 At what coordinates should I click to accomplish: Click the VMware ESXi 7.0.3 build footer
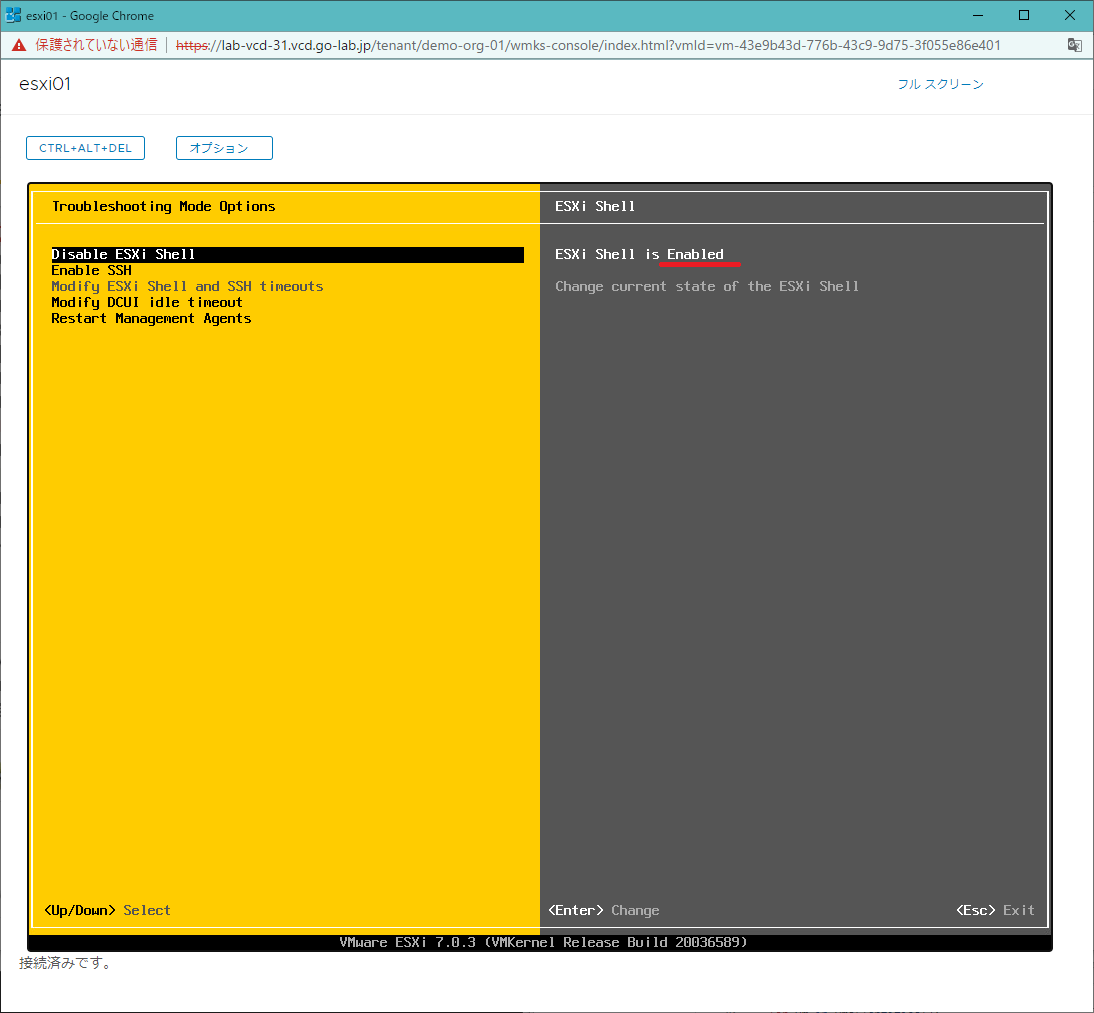pos(544,943)
